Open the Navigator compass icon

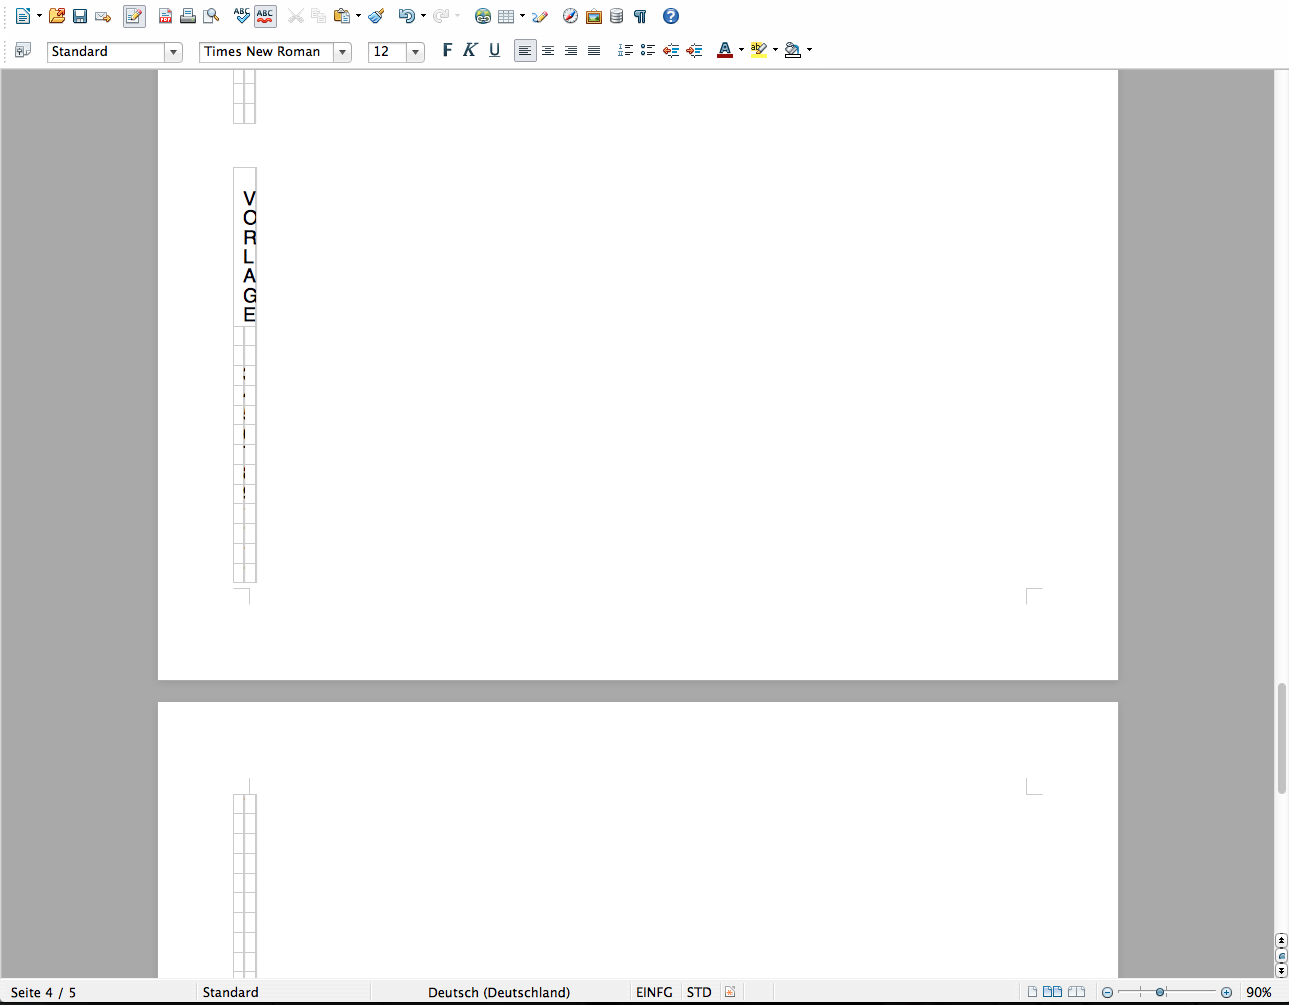click(570, 16)
